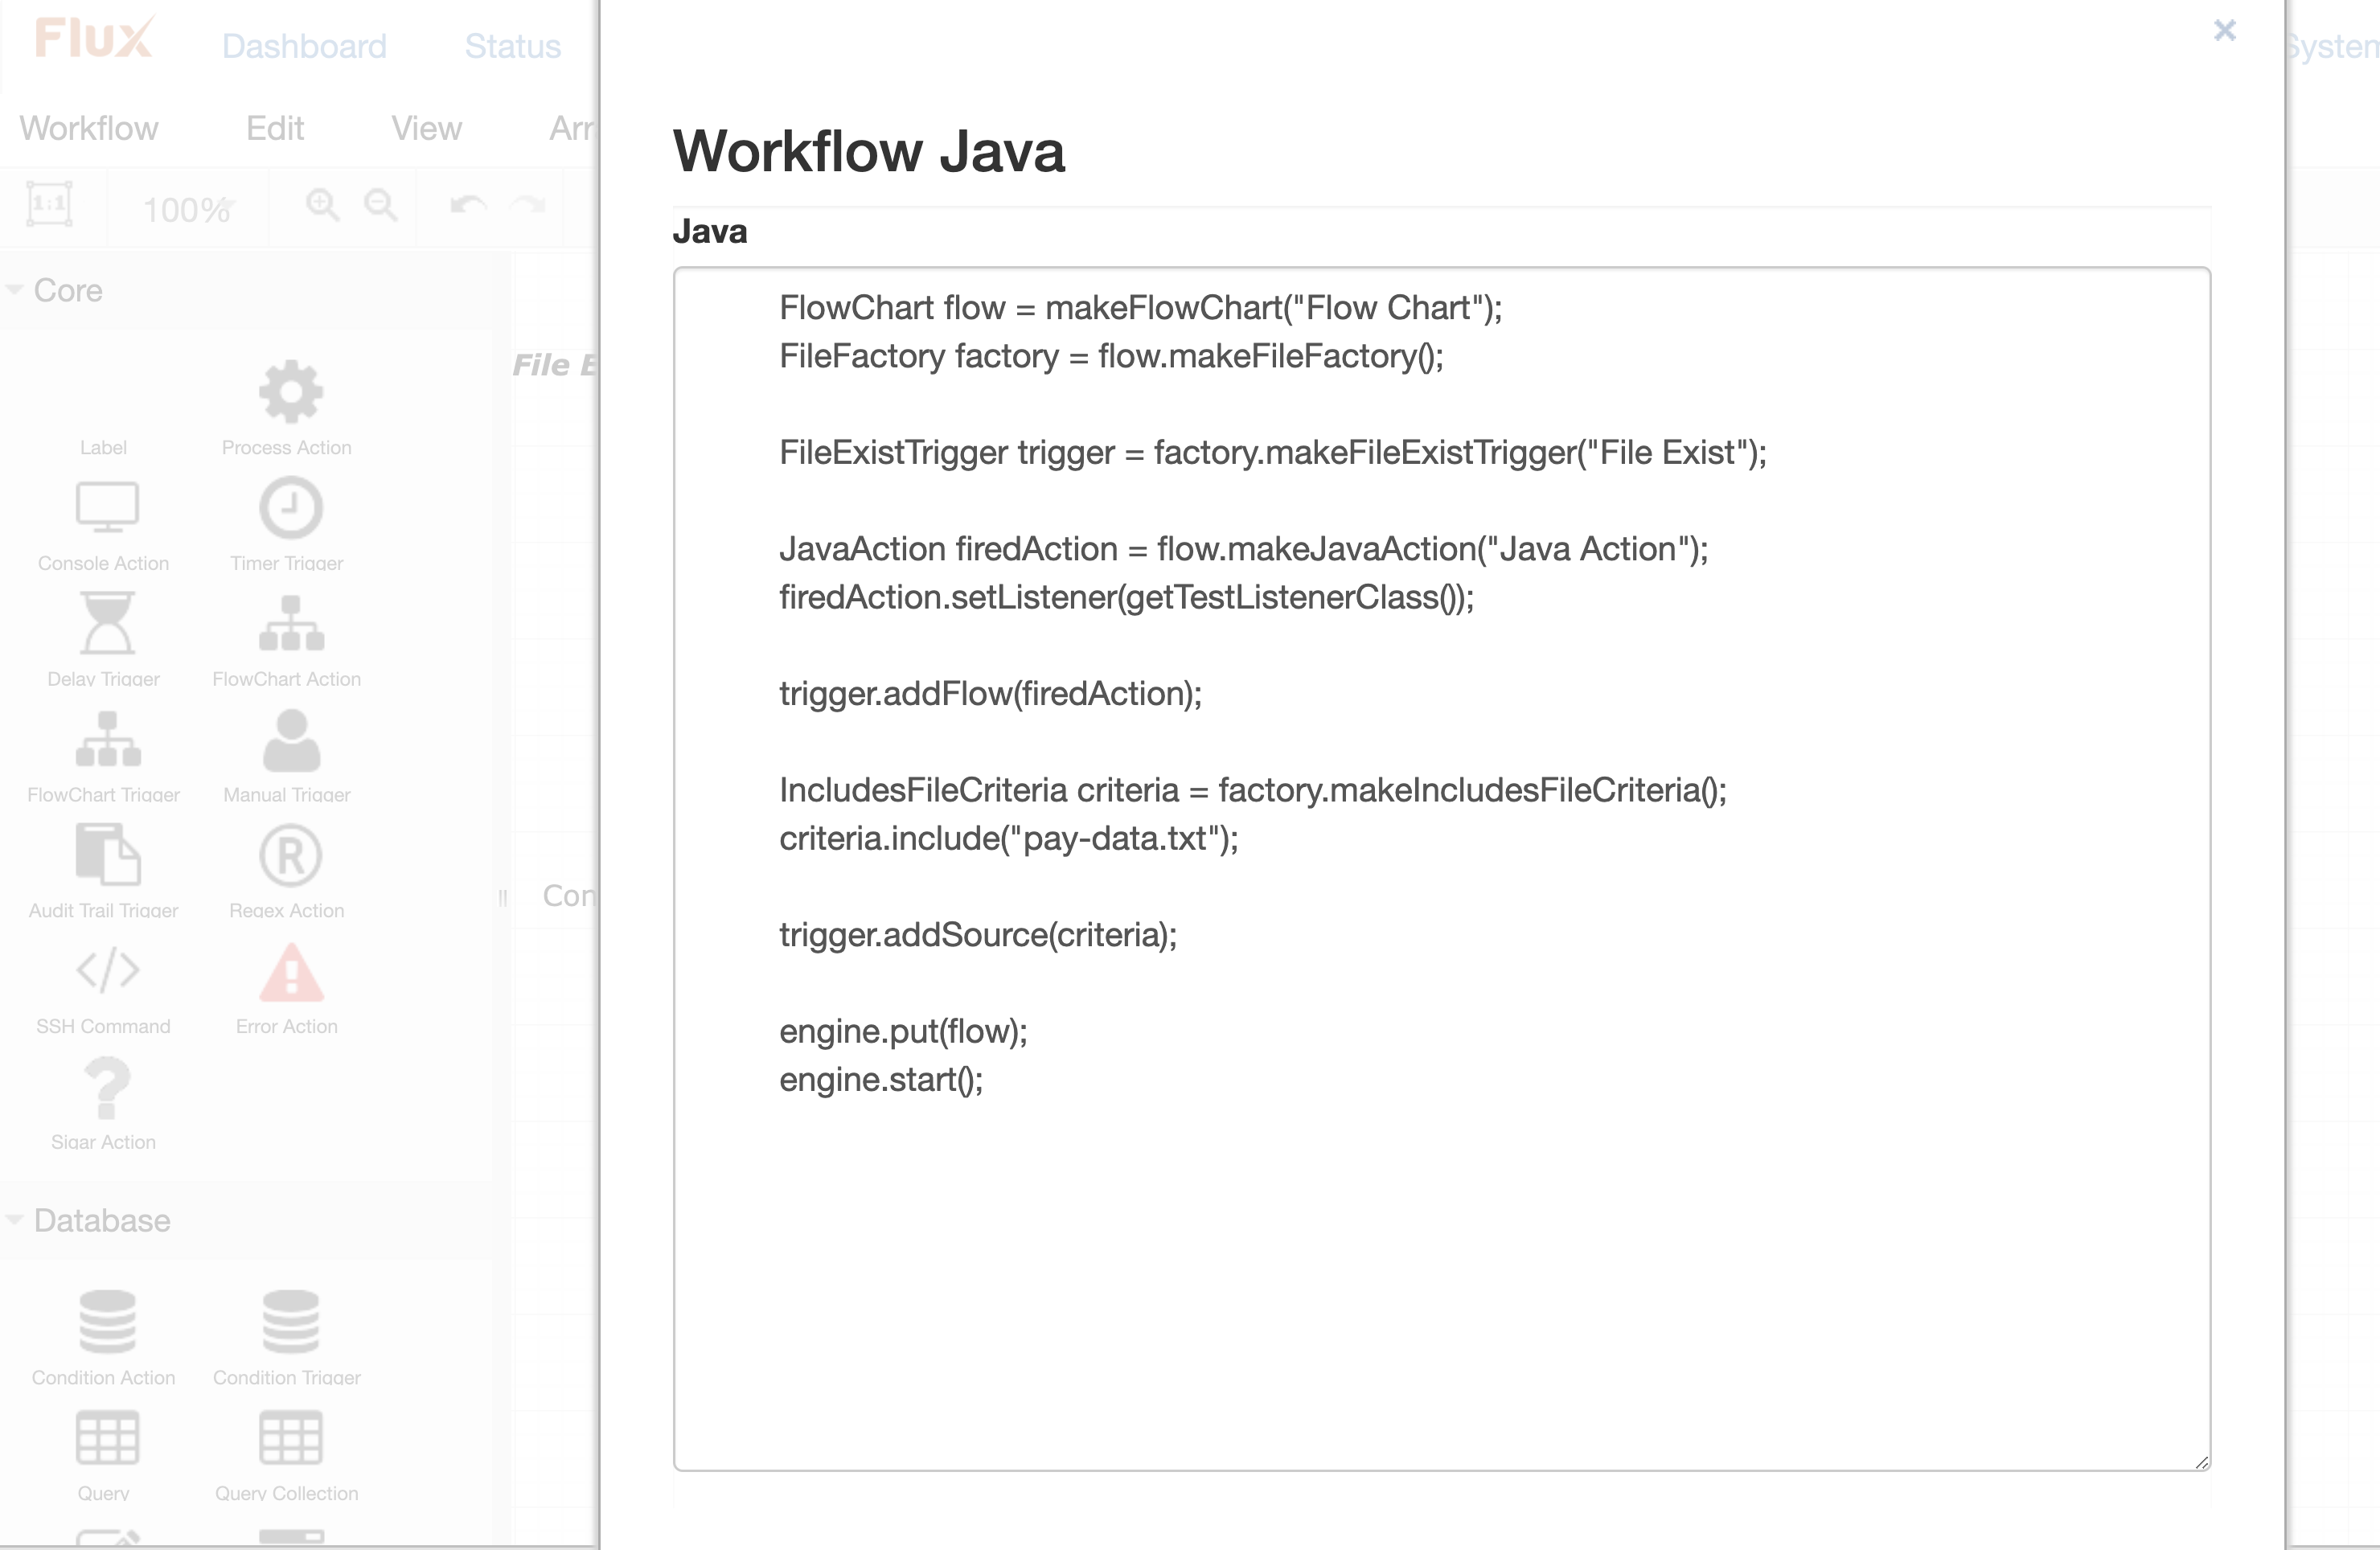The image size is (2380, 1550).
Task: Click the 'FlowChart flow = makeFlowChart' line
Action: [1140, 307]
